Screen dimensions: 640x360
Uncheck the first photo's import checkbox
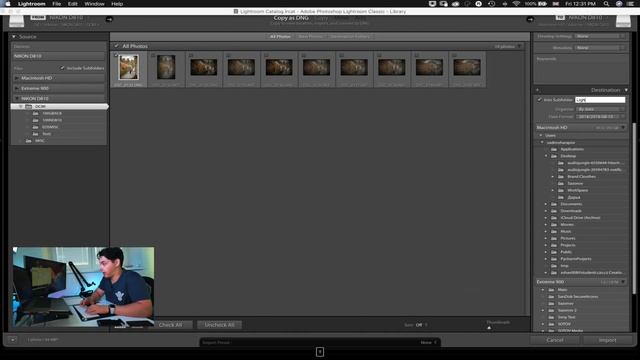coord(116,55)
